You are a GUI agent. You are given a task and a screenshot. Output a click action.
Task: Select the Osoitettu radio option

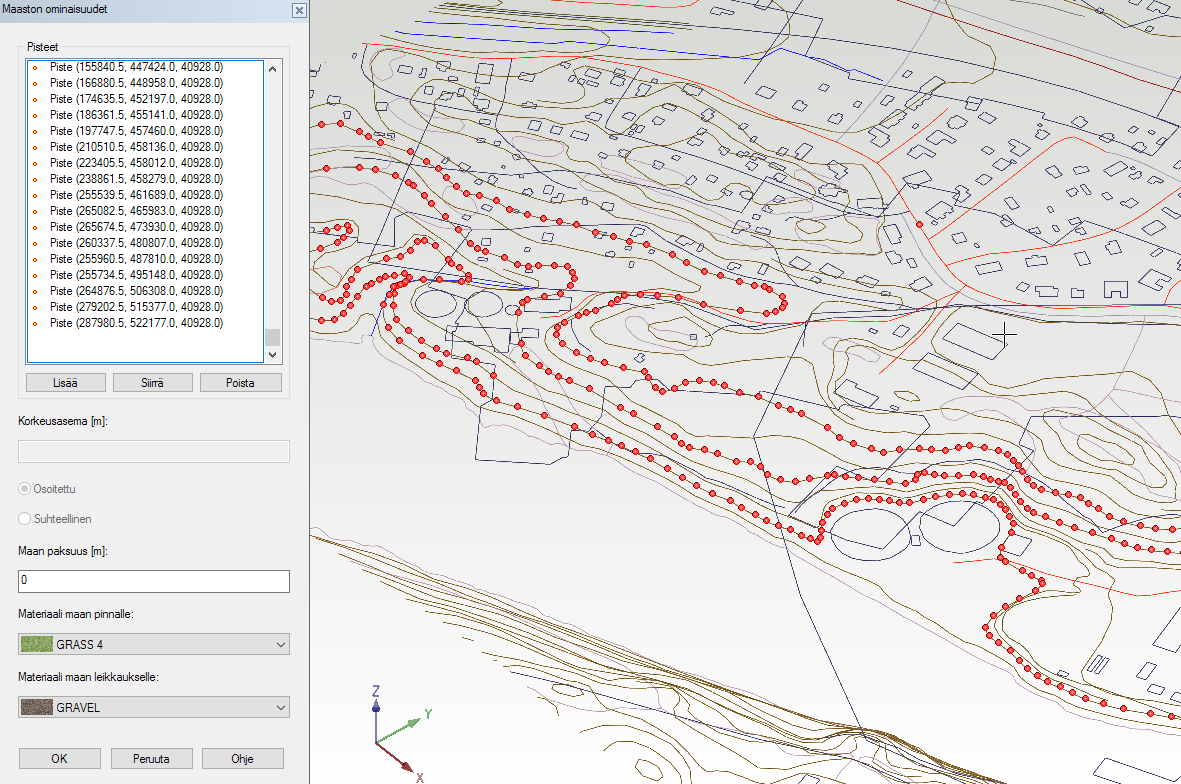[x=26, y=489]
